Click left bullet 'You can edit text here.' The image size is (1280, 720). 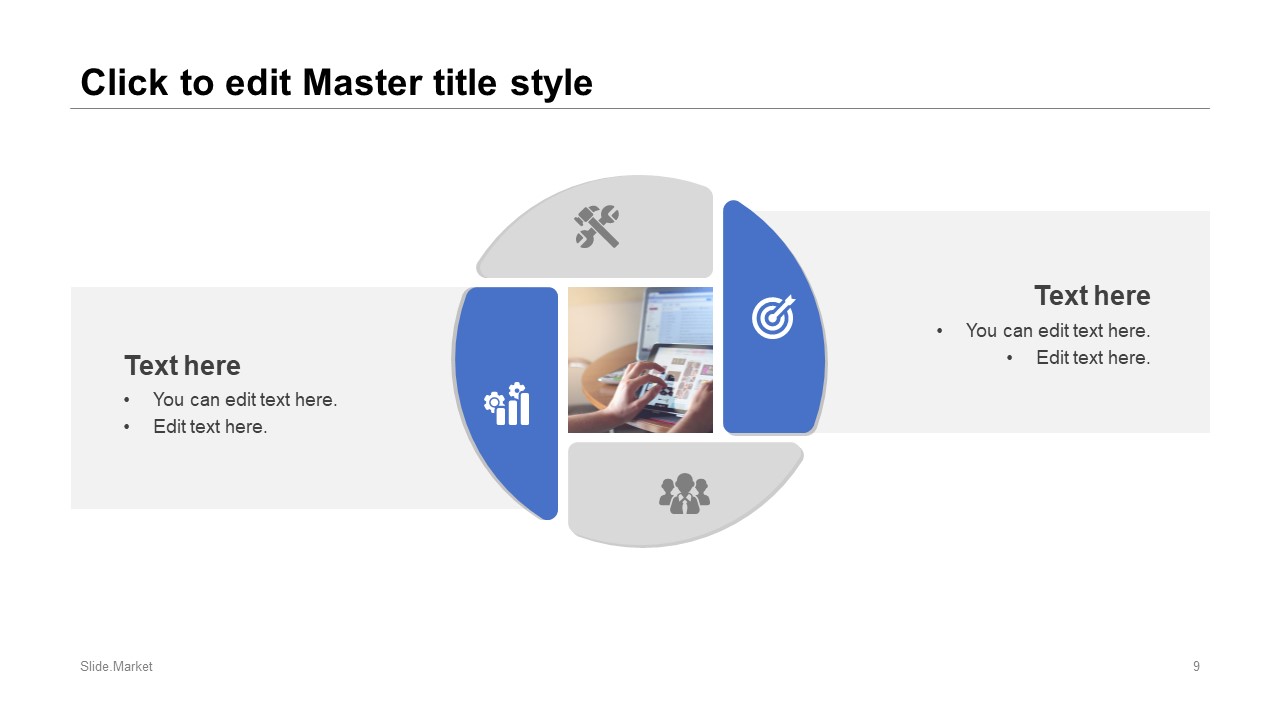pyautogui.click(x=245, y=399)
